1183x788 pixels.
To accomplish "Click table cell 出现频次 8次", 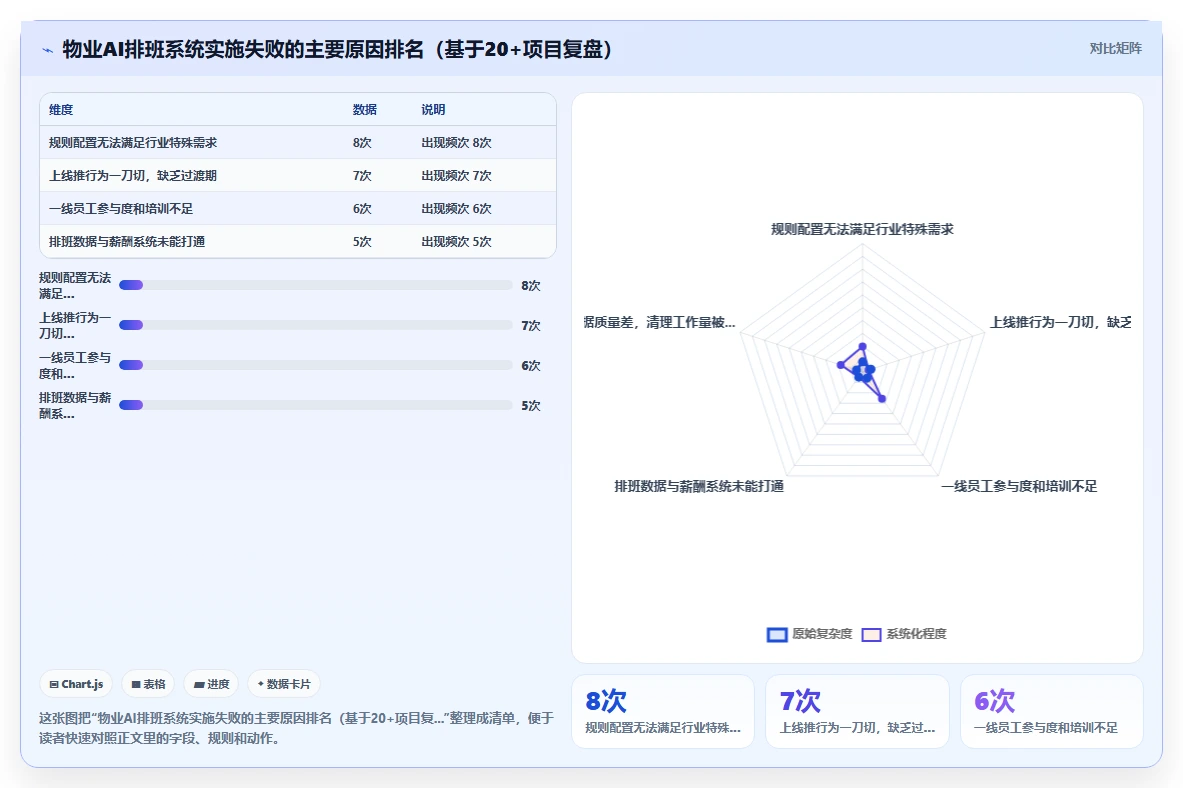I will click(x=456, y=143).
